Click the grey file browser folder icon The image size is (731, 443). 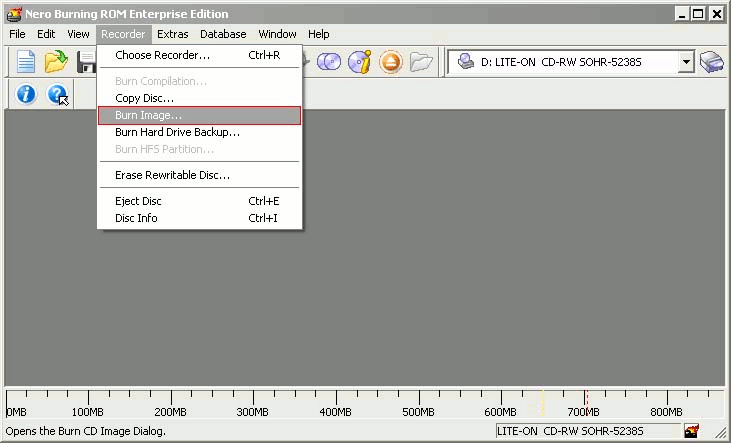click(x=421, y=62)
